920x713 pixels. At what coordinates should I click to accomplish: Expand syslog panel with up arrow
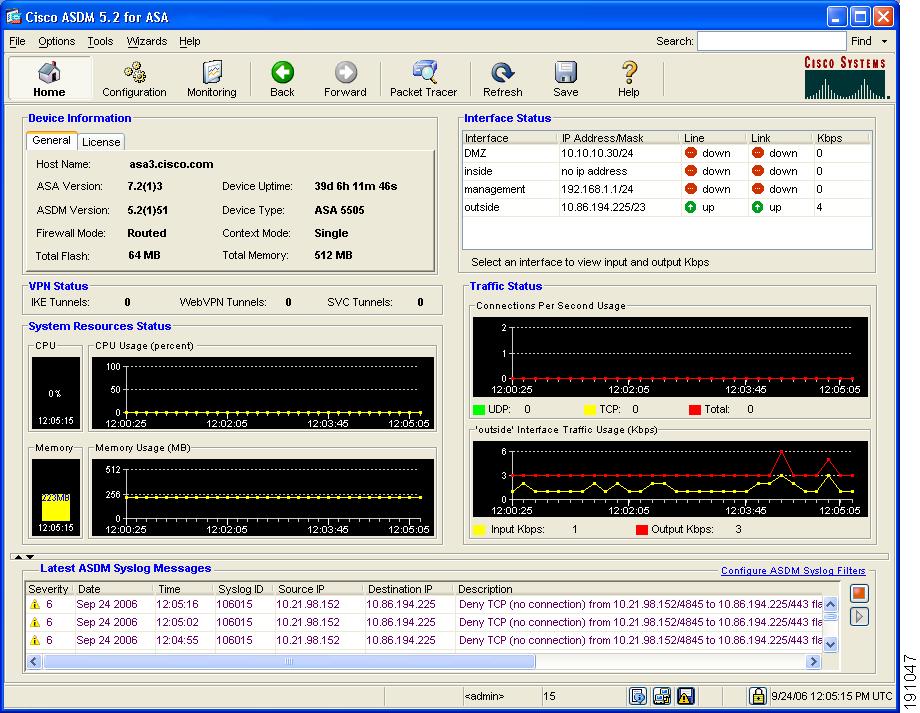[x=18, y=556]
